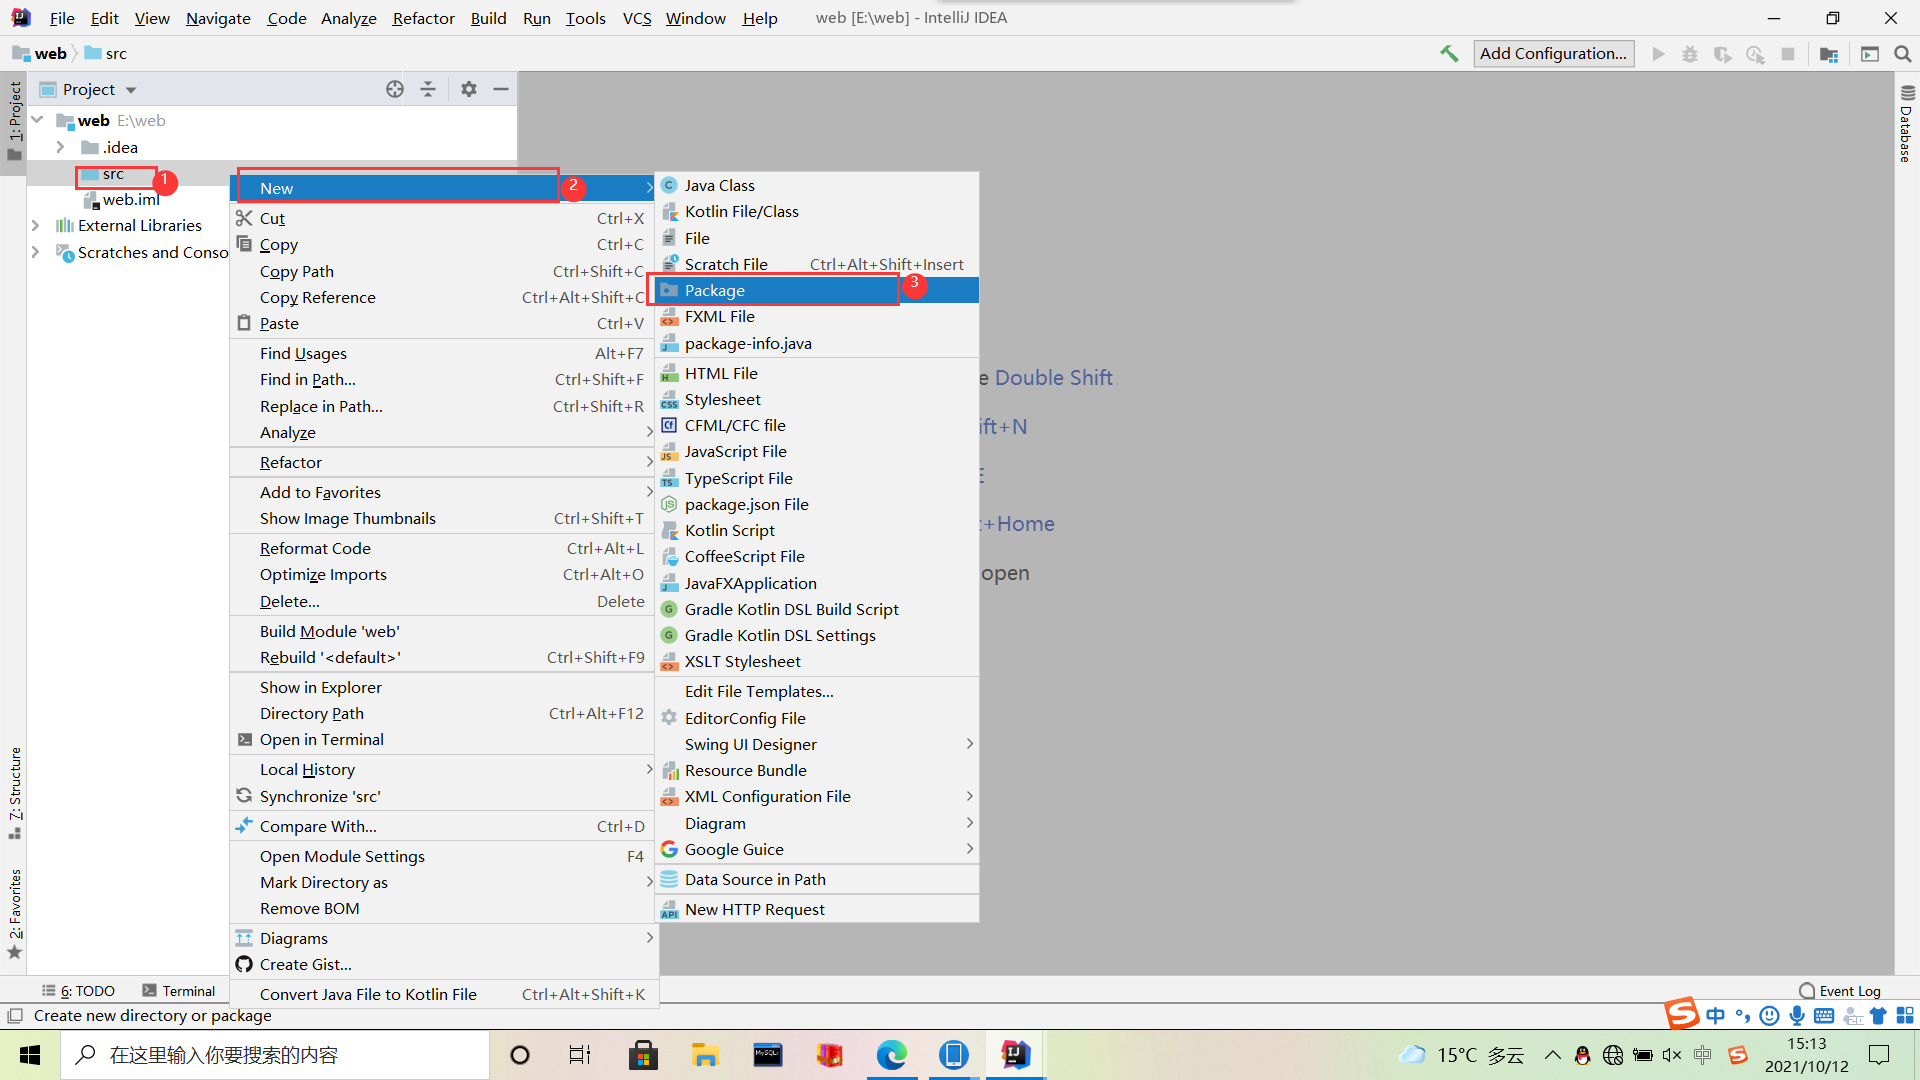This screenshot has height=1080, width=1920.
Task: Choose New HTTP Request entry
Action: (817, 909)
